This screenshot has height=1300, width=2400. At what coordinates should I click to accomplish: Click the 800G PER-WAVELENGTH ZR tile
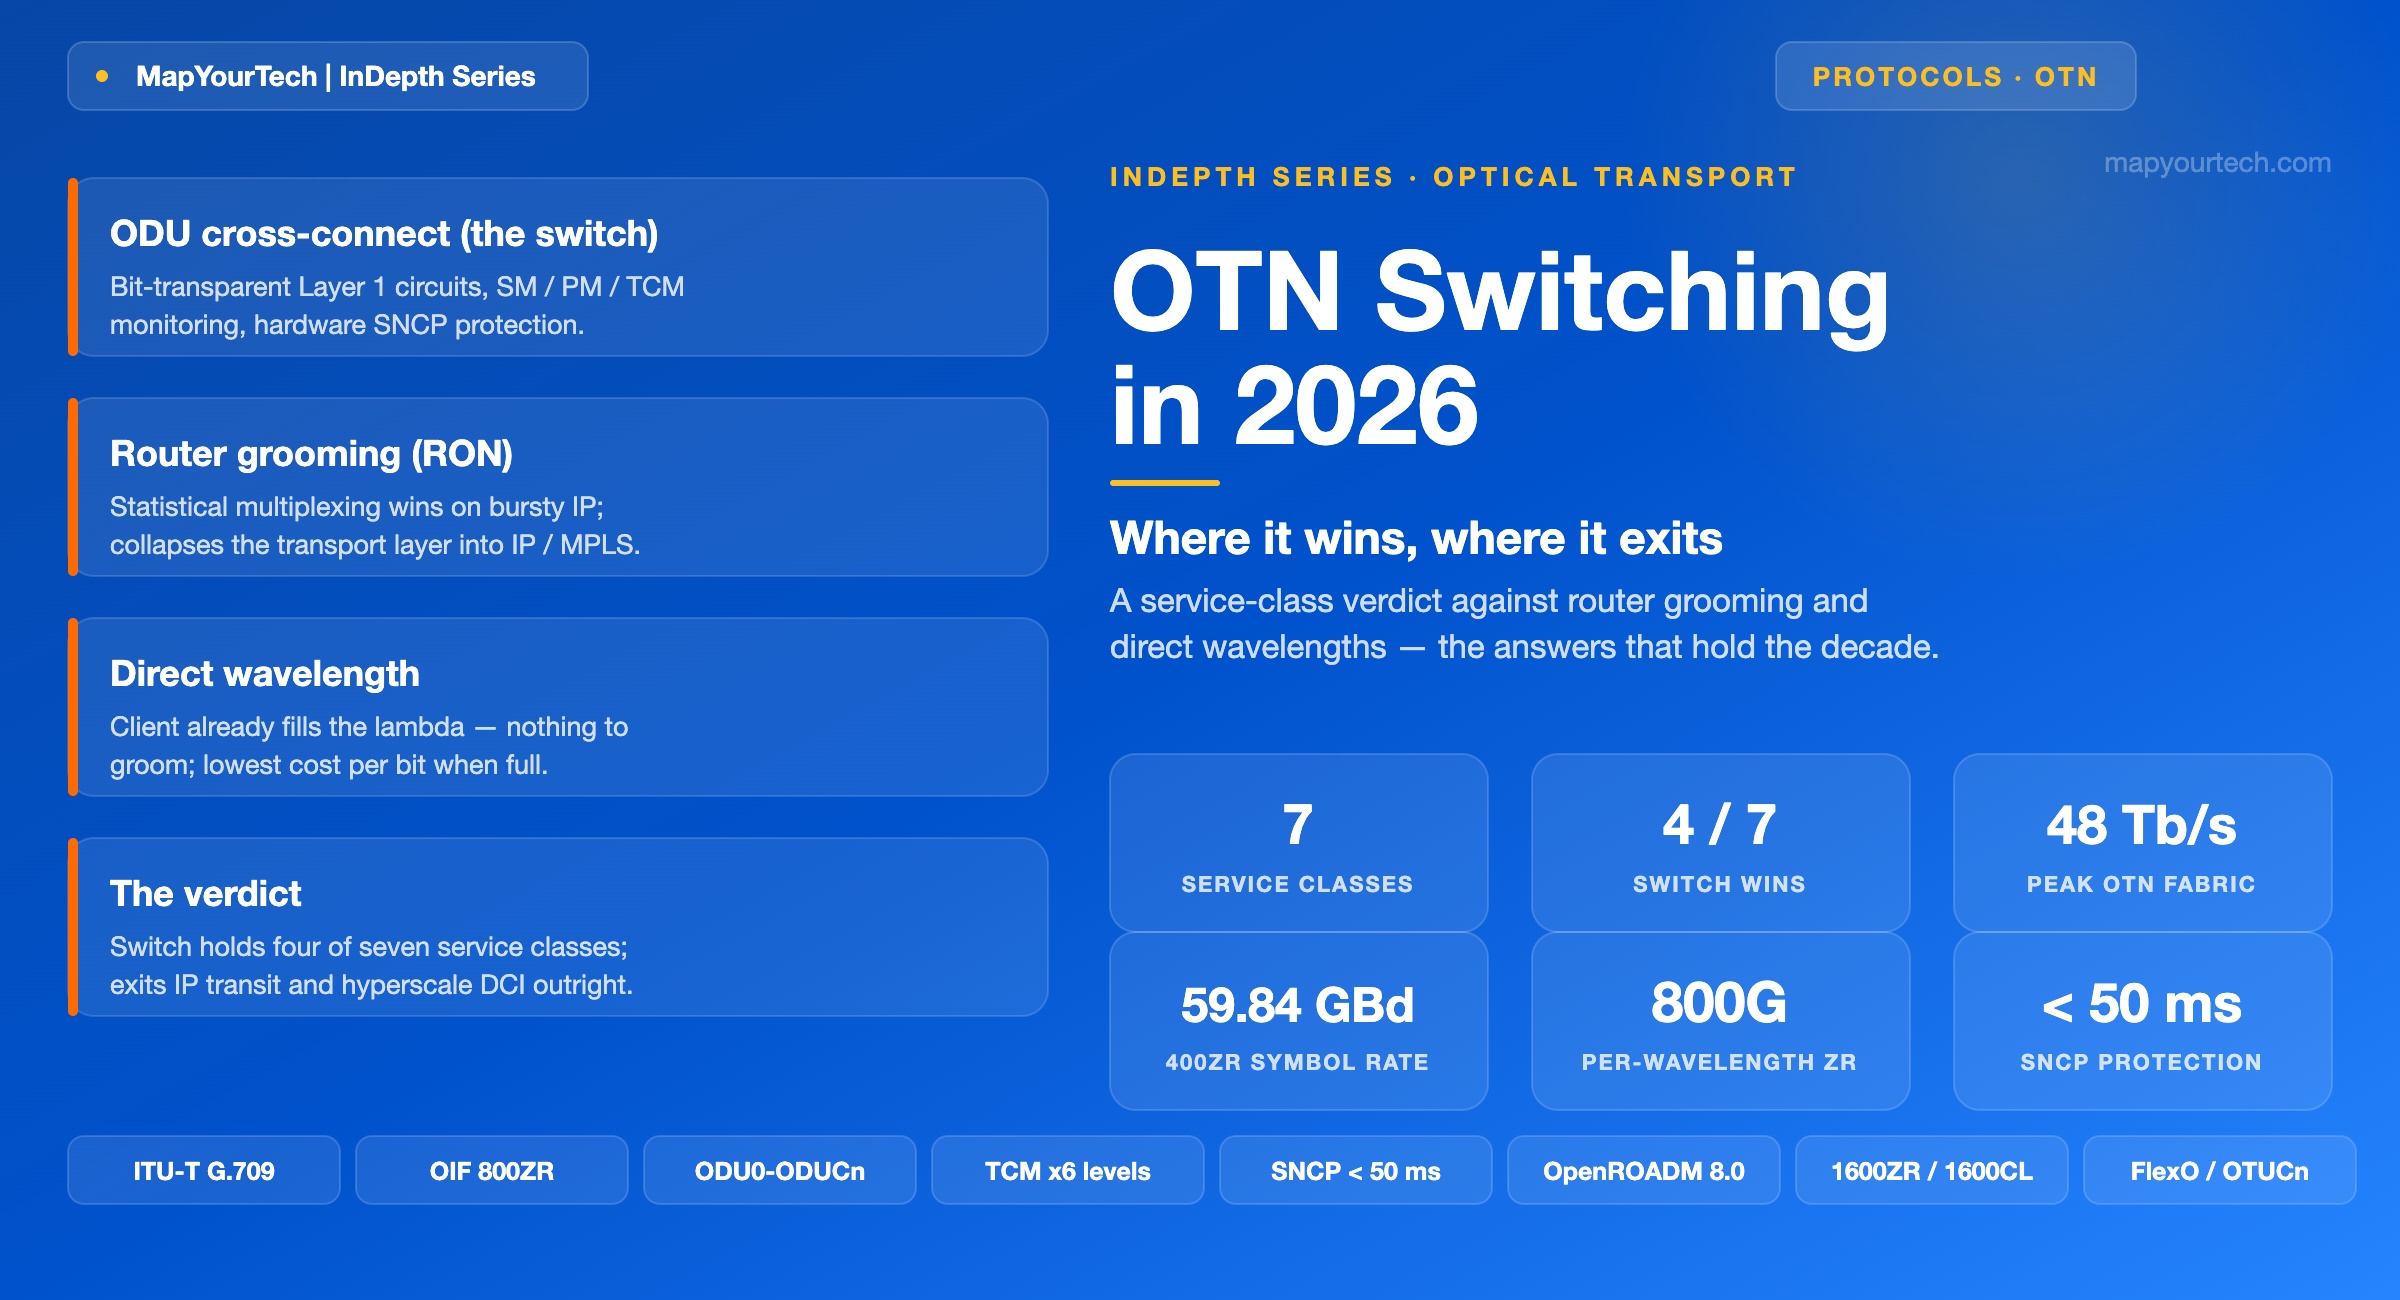(1720, 1021)
